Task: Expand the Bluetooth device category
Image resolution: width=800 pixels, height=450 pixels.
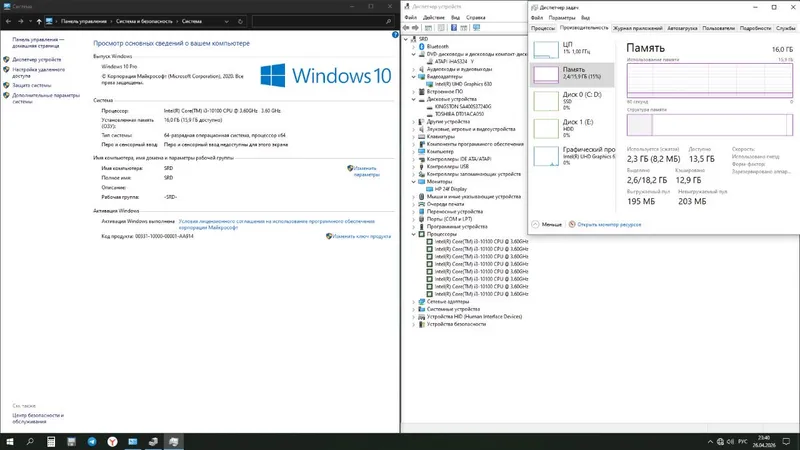Action: [414, 46]
